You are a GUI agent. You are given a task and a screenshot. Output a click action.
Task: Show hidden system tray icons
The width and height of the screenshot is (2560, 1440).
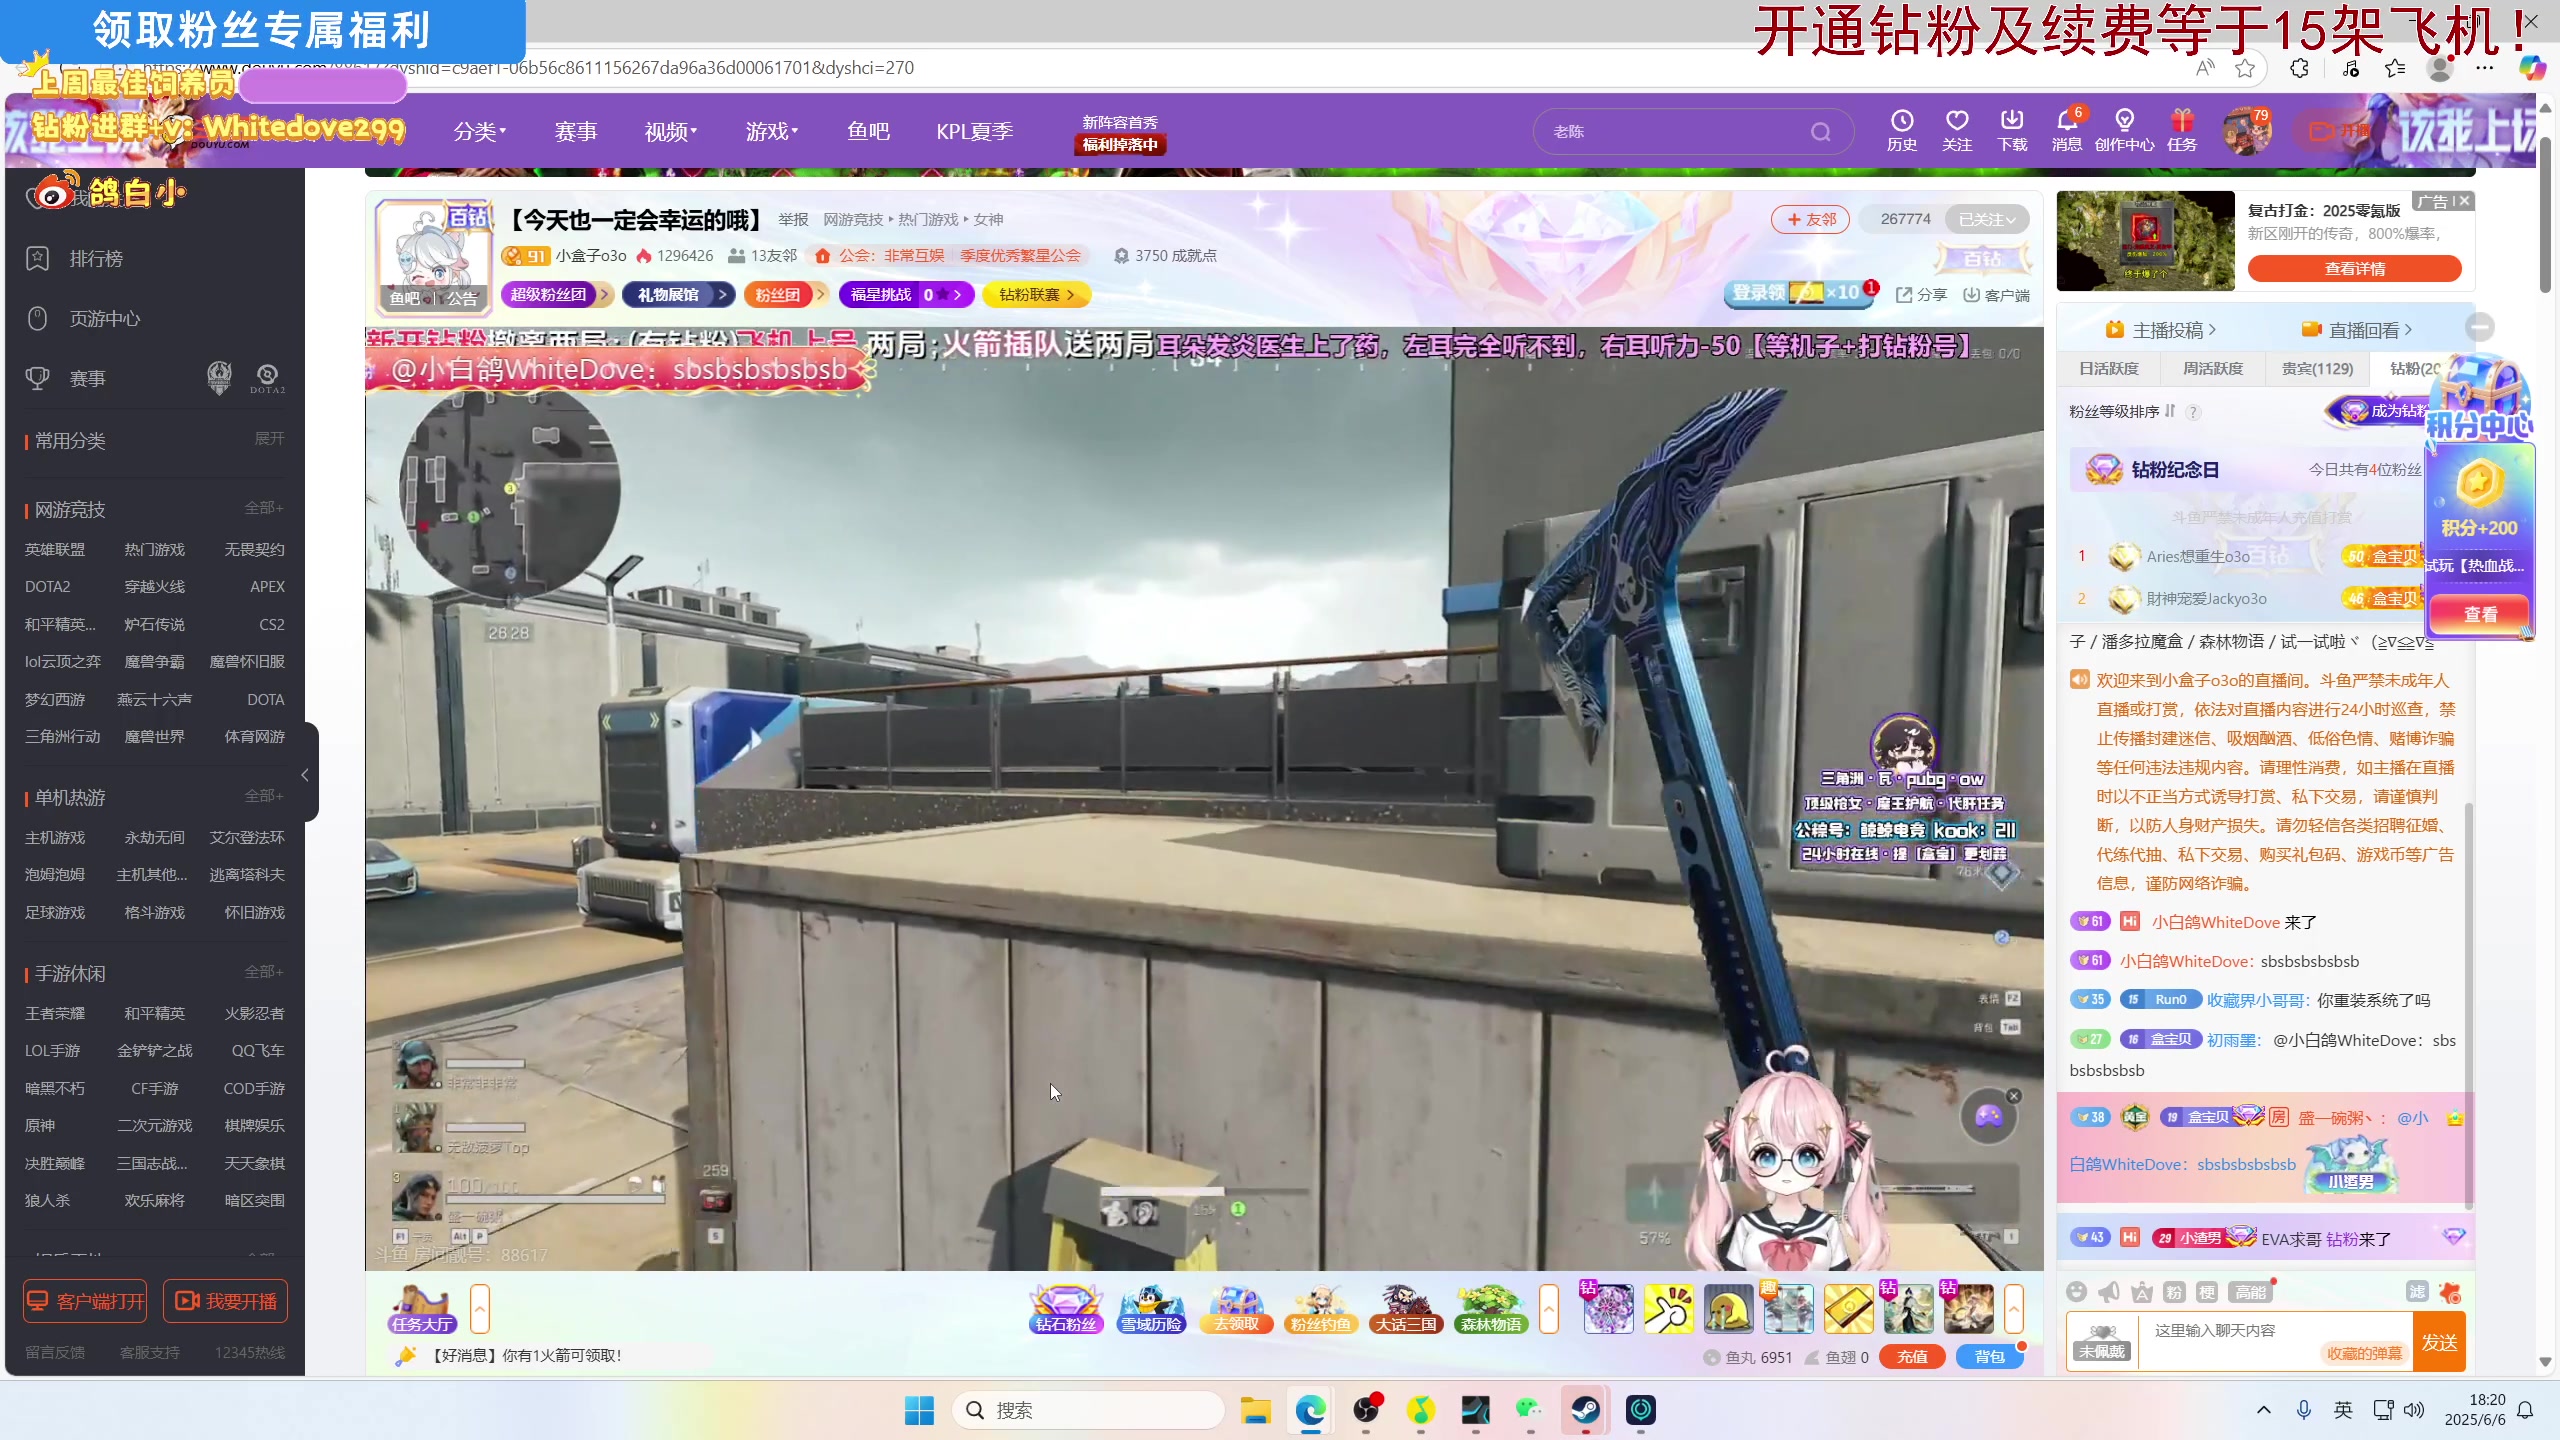[x=2263, y=1410]
